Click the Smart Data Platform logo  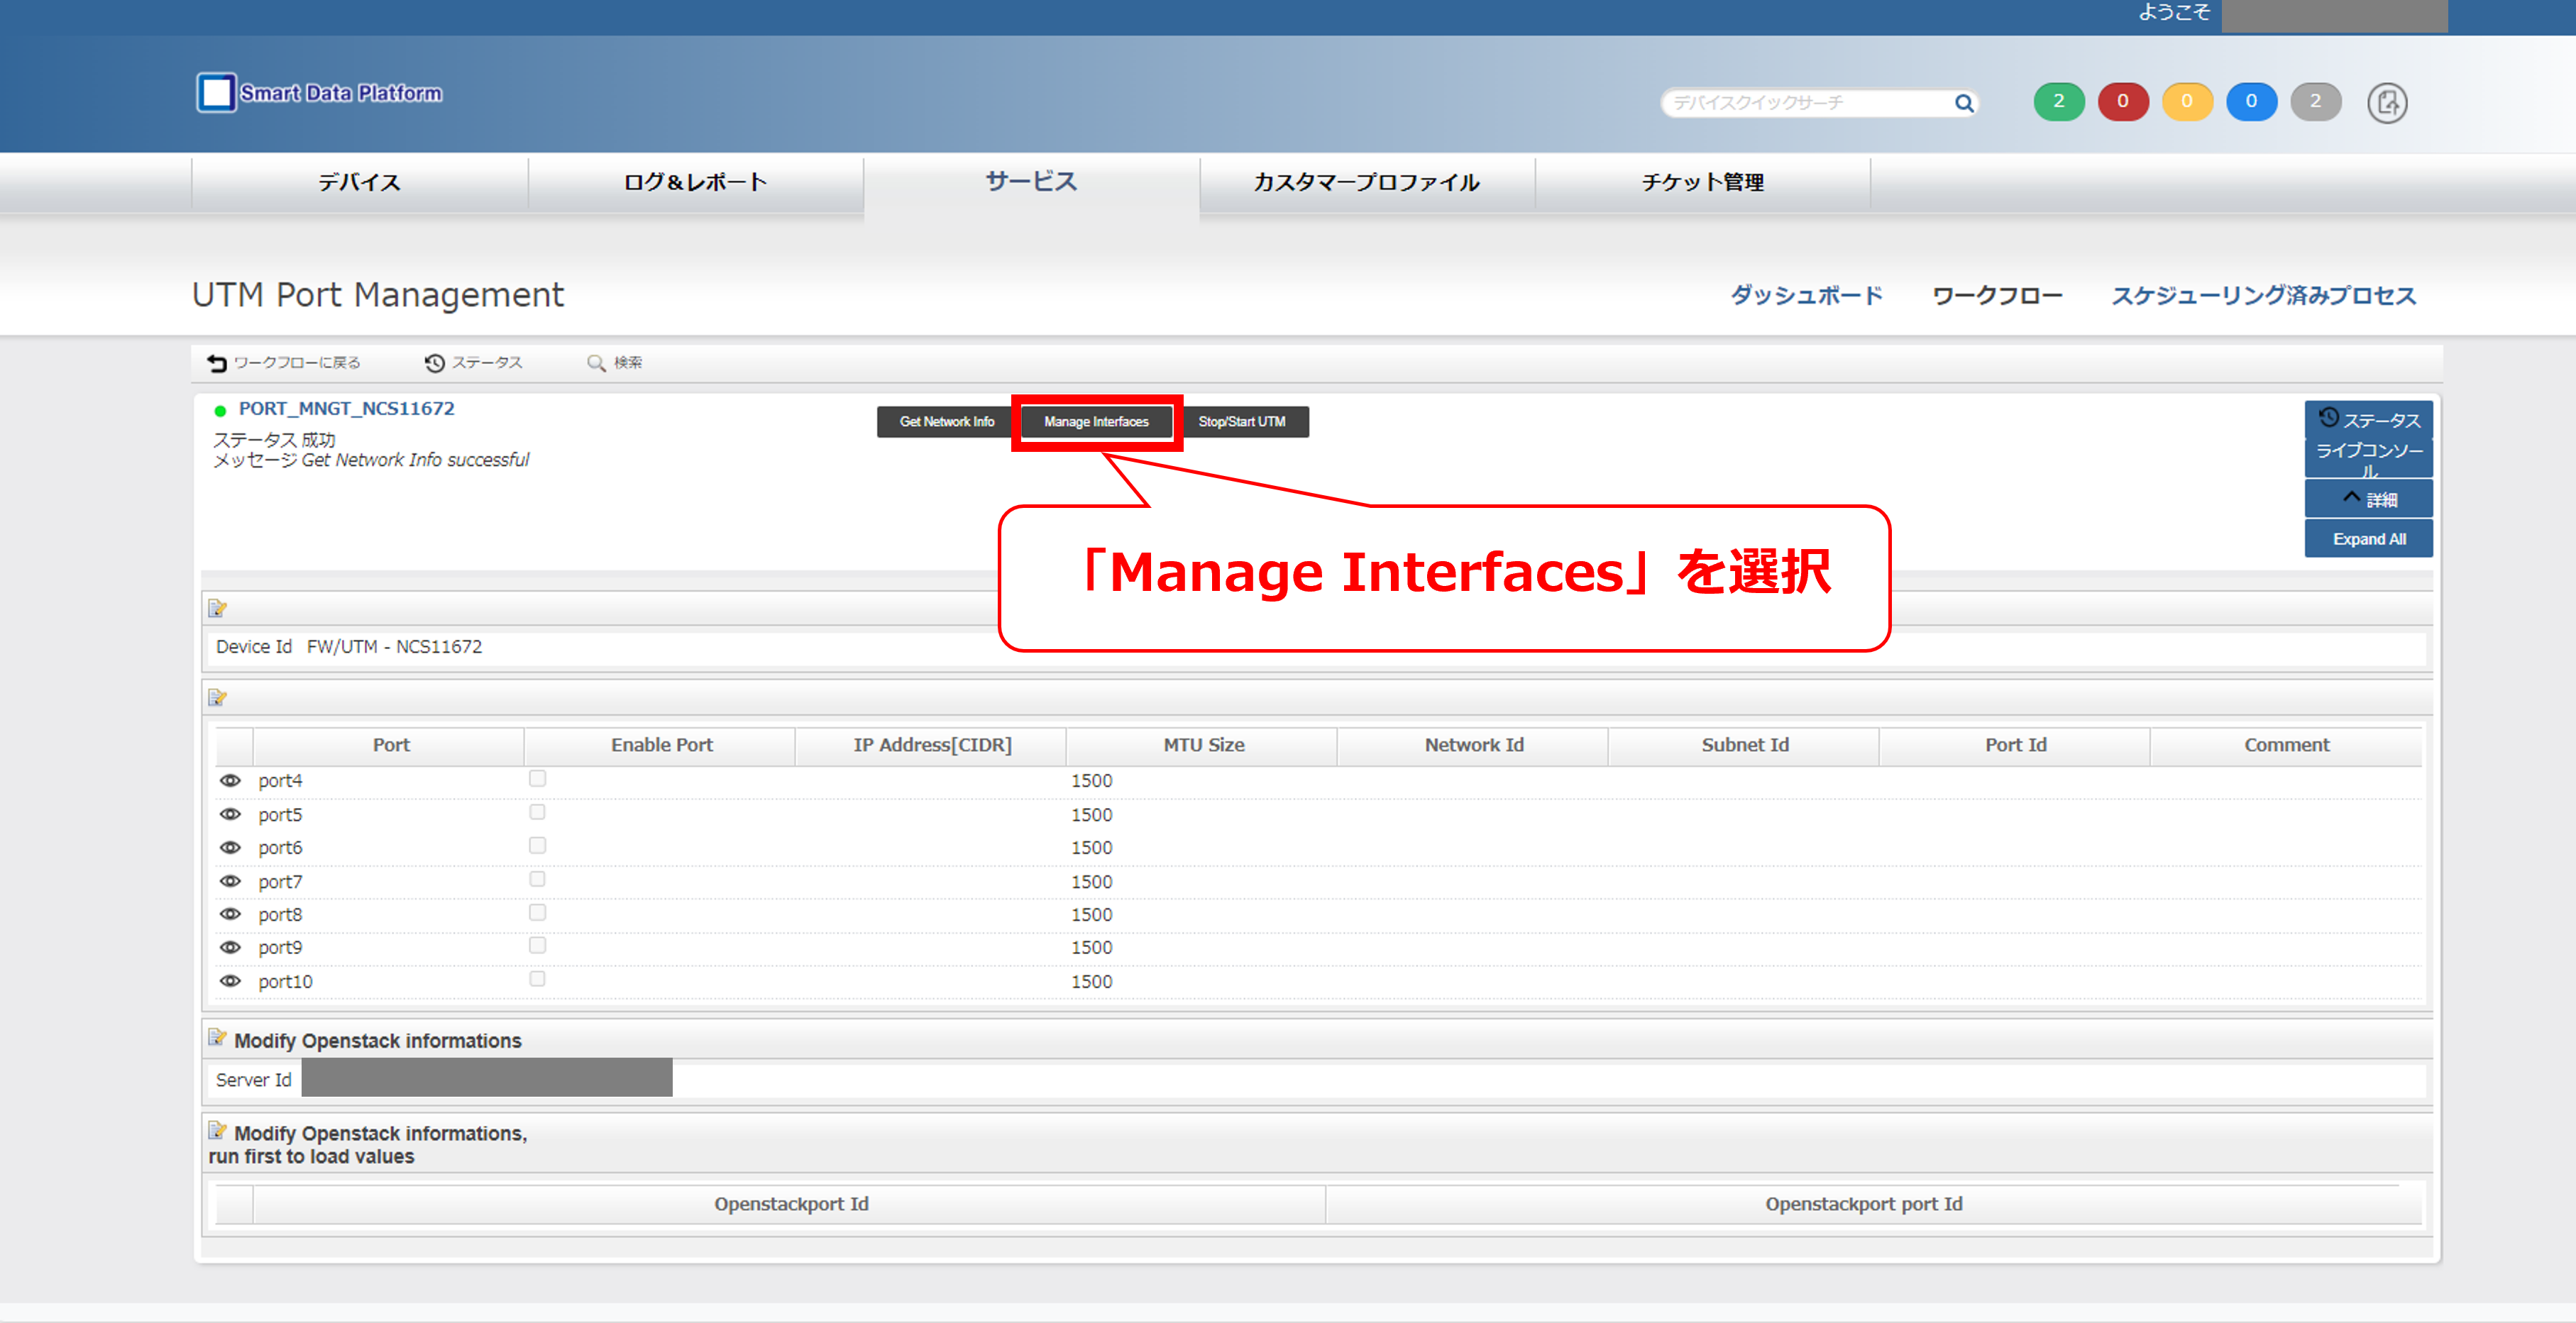319,93
